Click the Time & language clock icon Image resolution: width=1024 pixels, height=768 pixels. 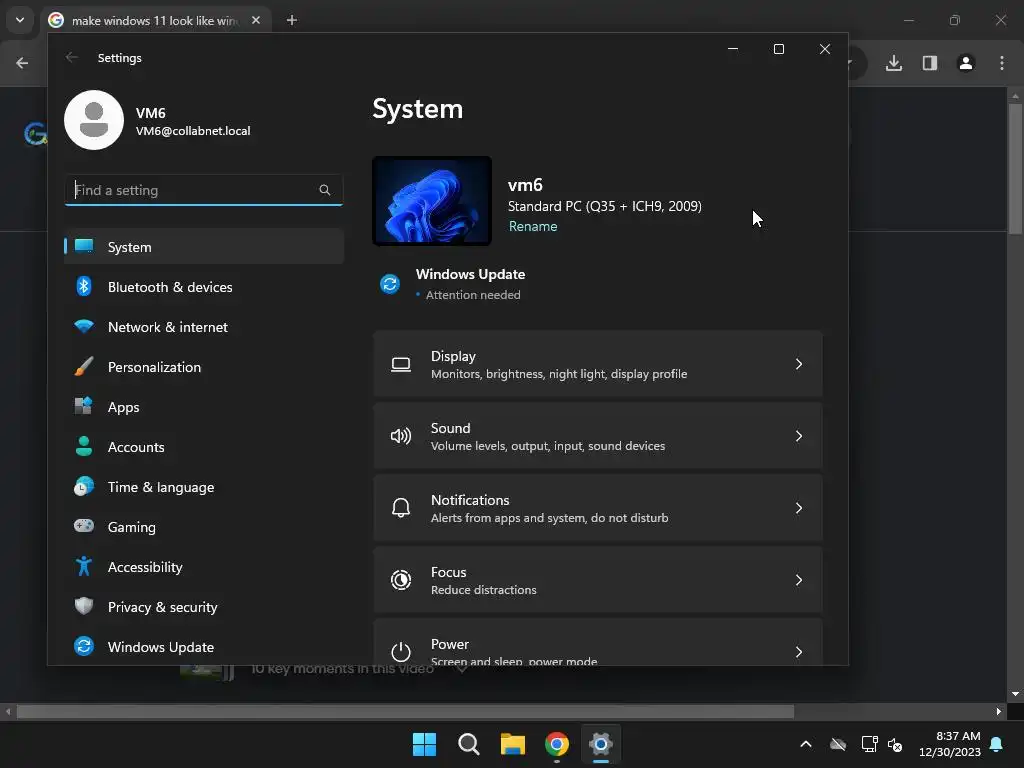pyautogui.click(x=84, y=486)
